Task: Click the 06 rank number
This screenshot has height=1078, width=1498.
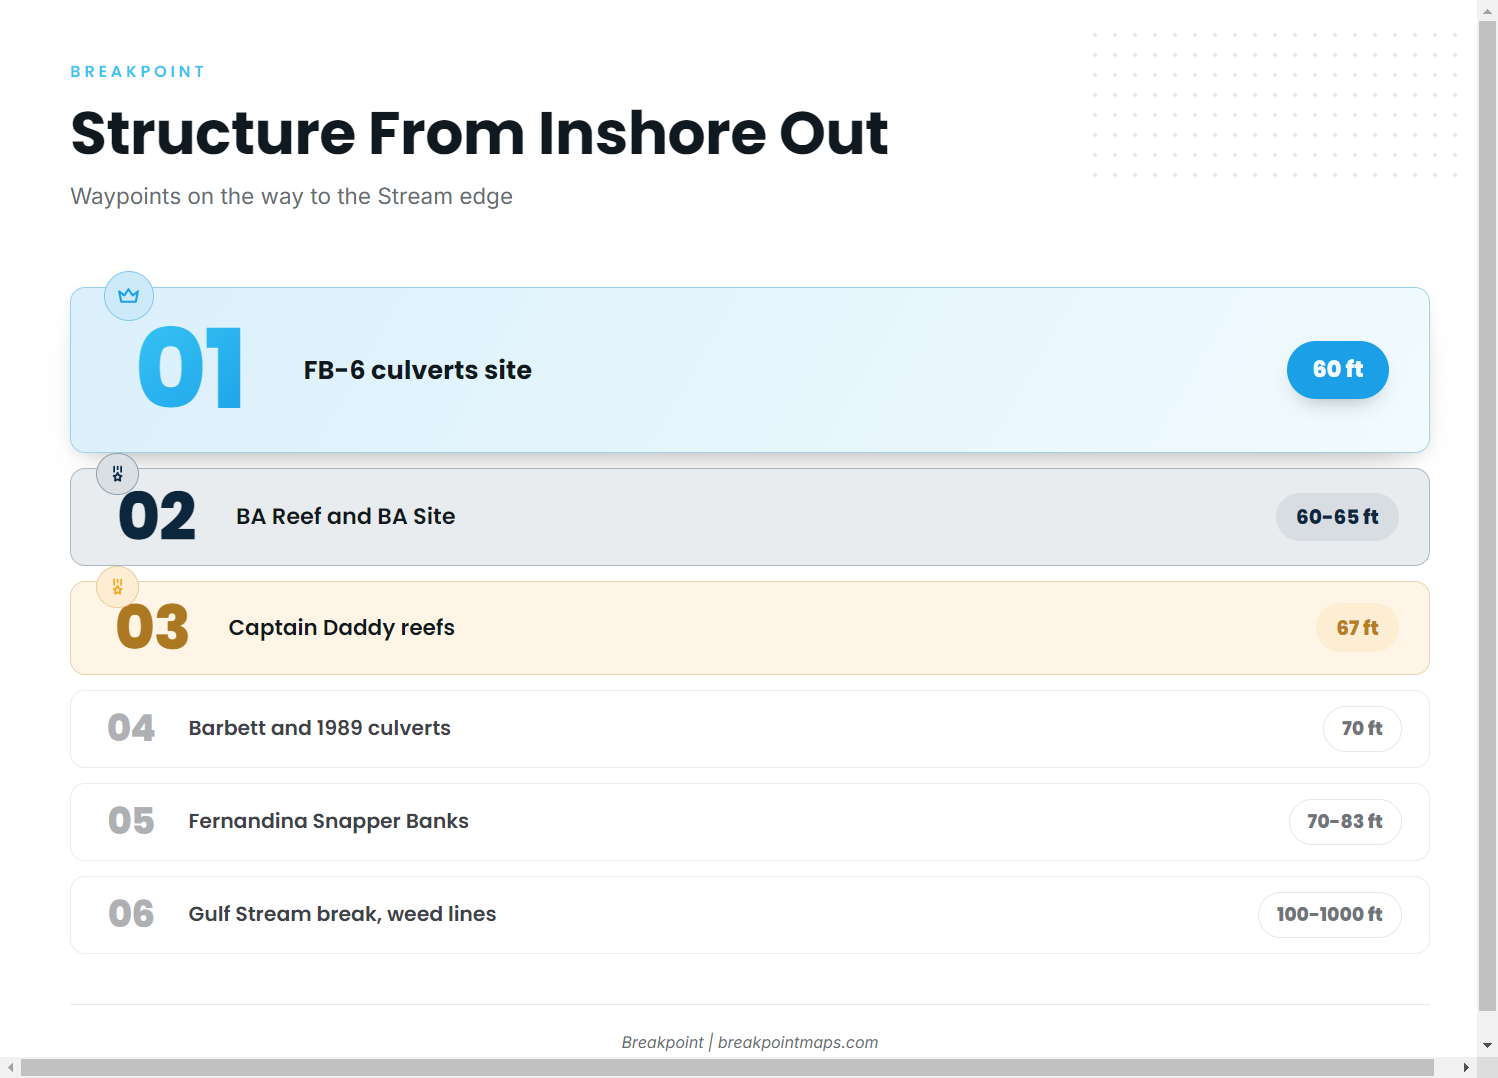Action: (x=131, y=914)
